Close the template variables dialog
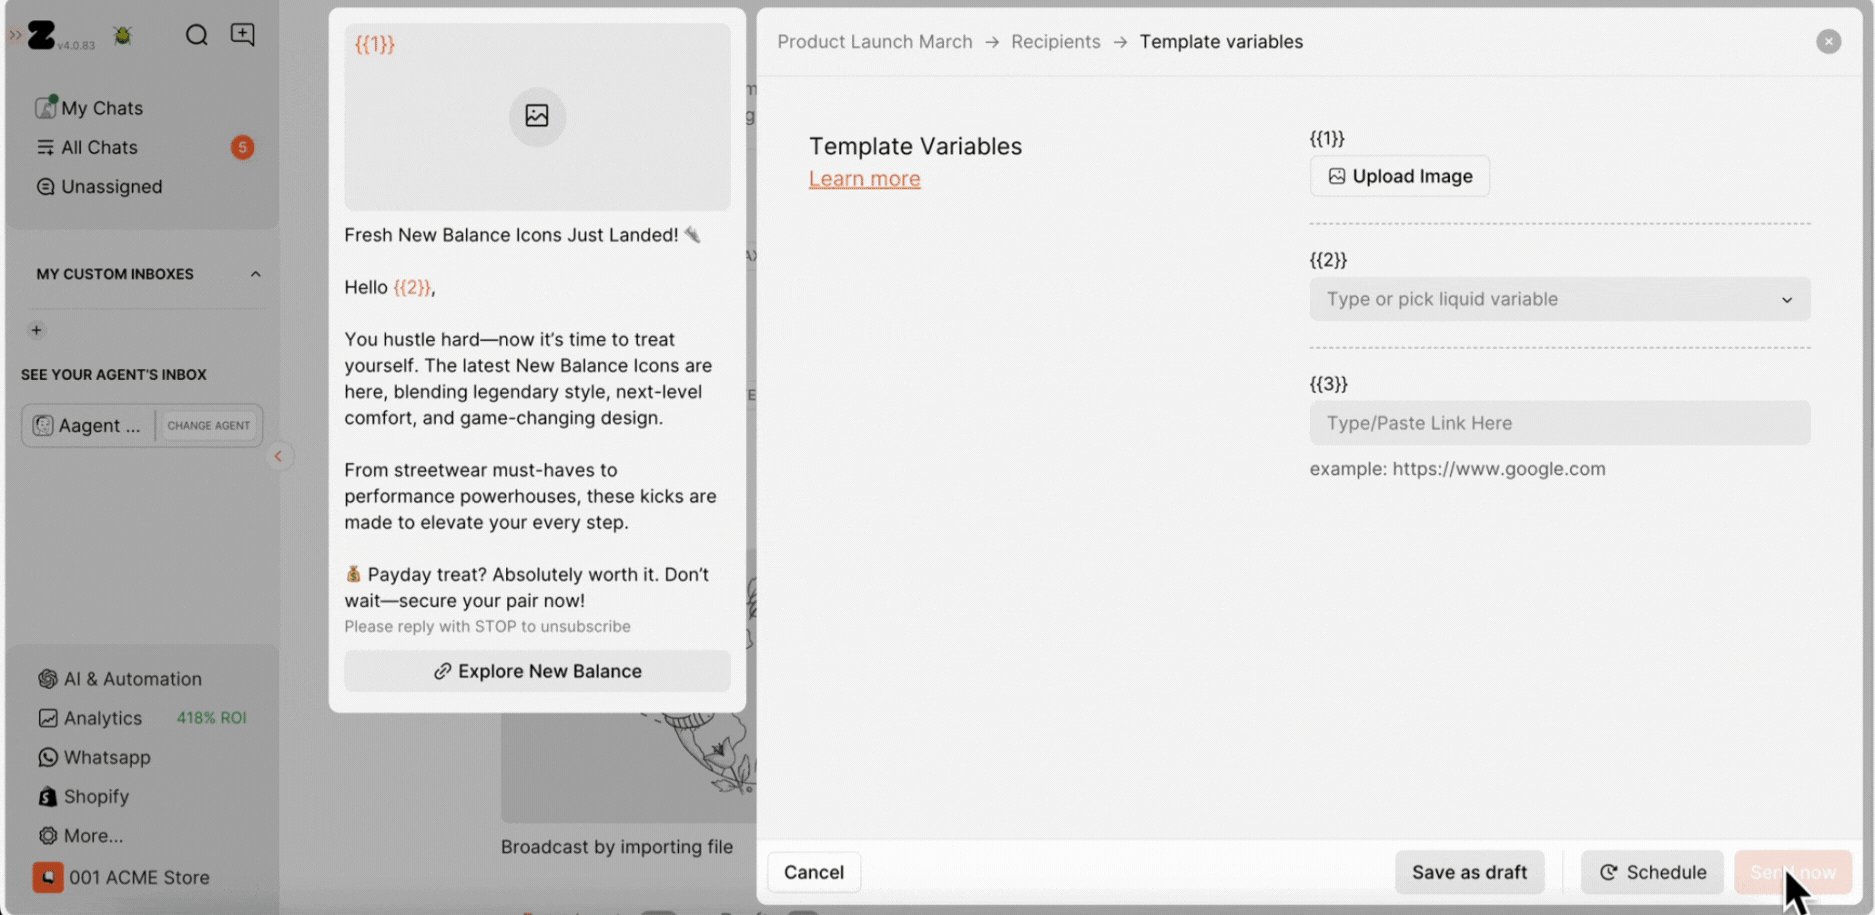The height and width of the screenshot is (915, 1875). click(1828, 41)
